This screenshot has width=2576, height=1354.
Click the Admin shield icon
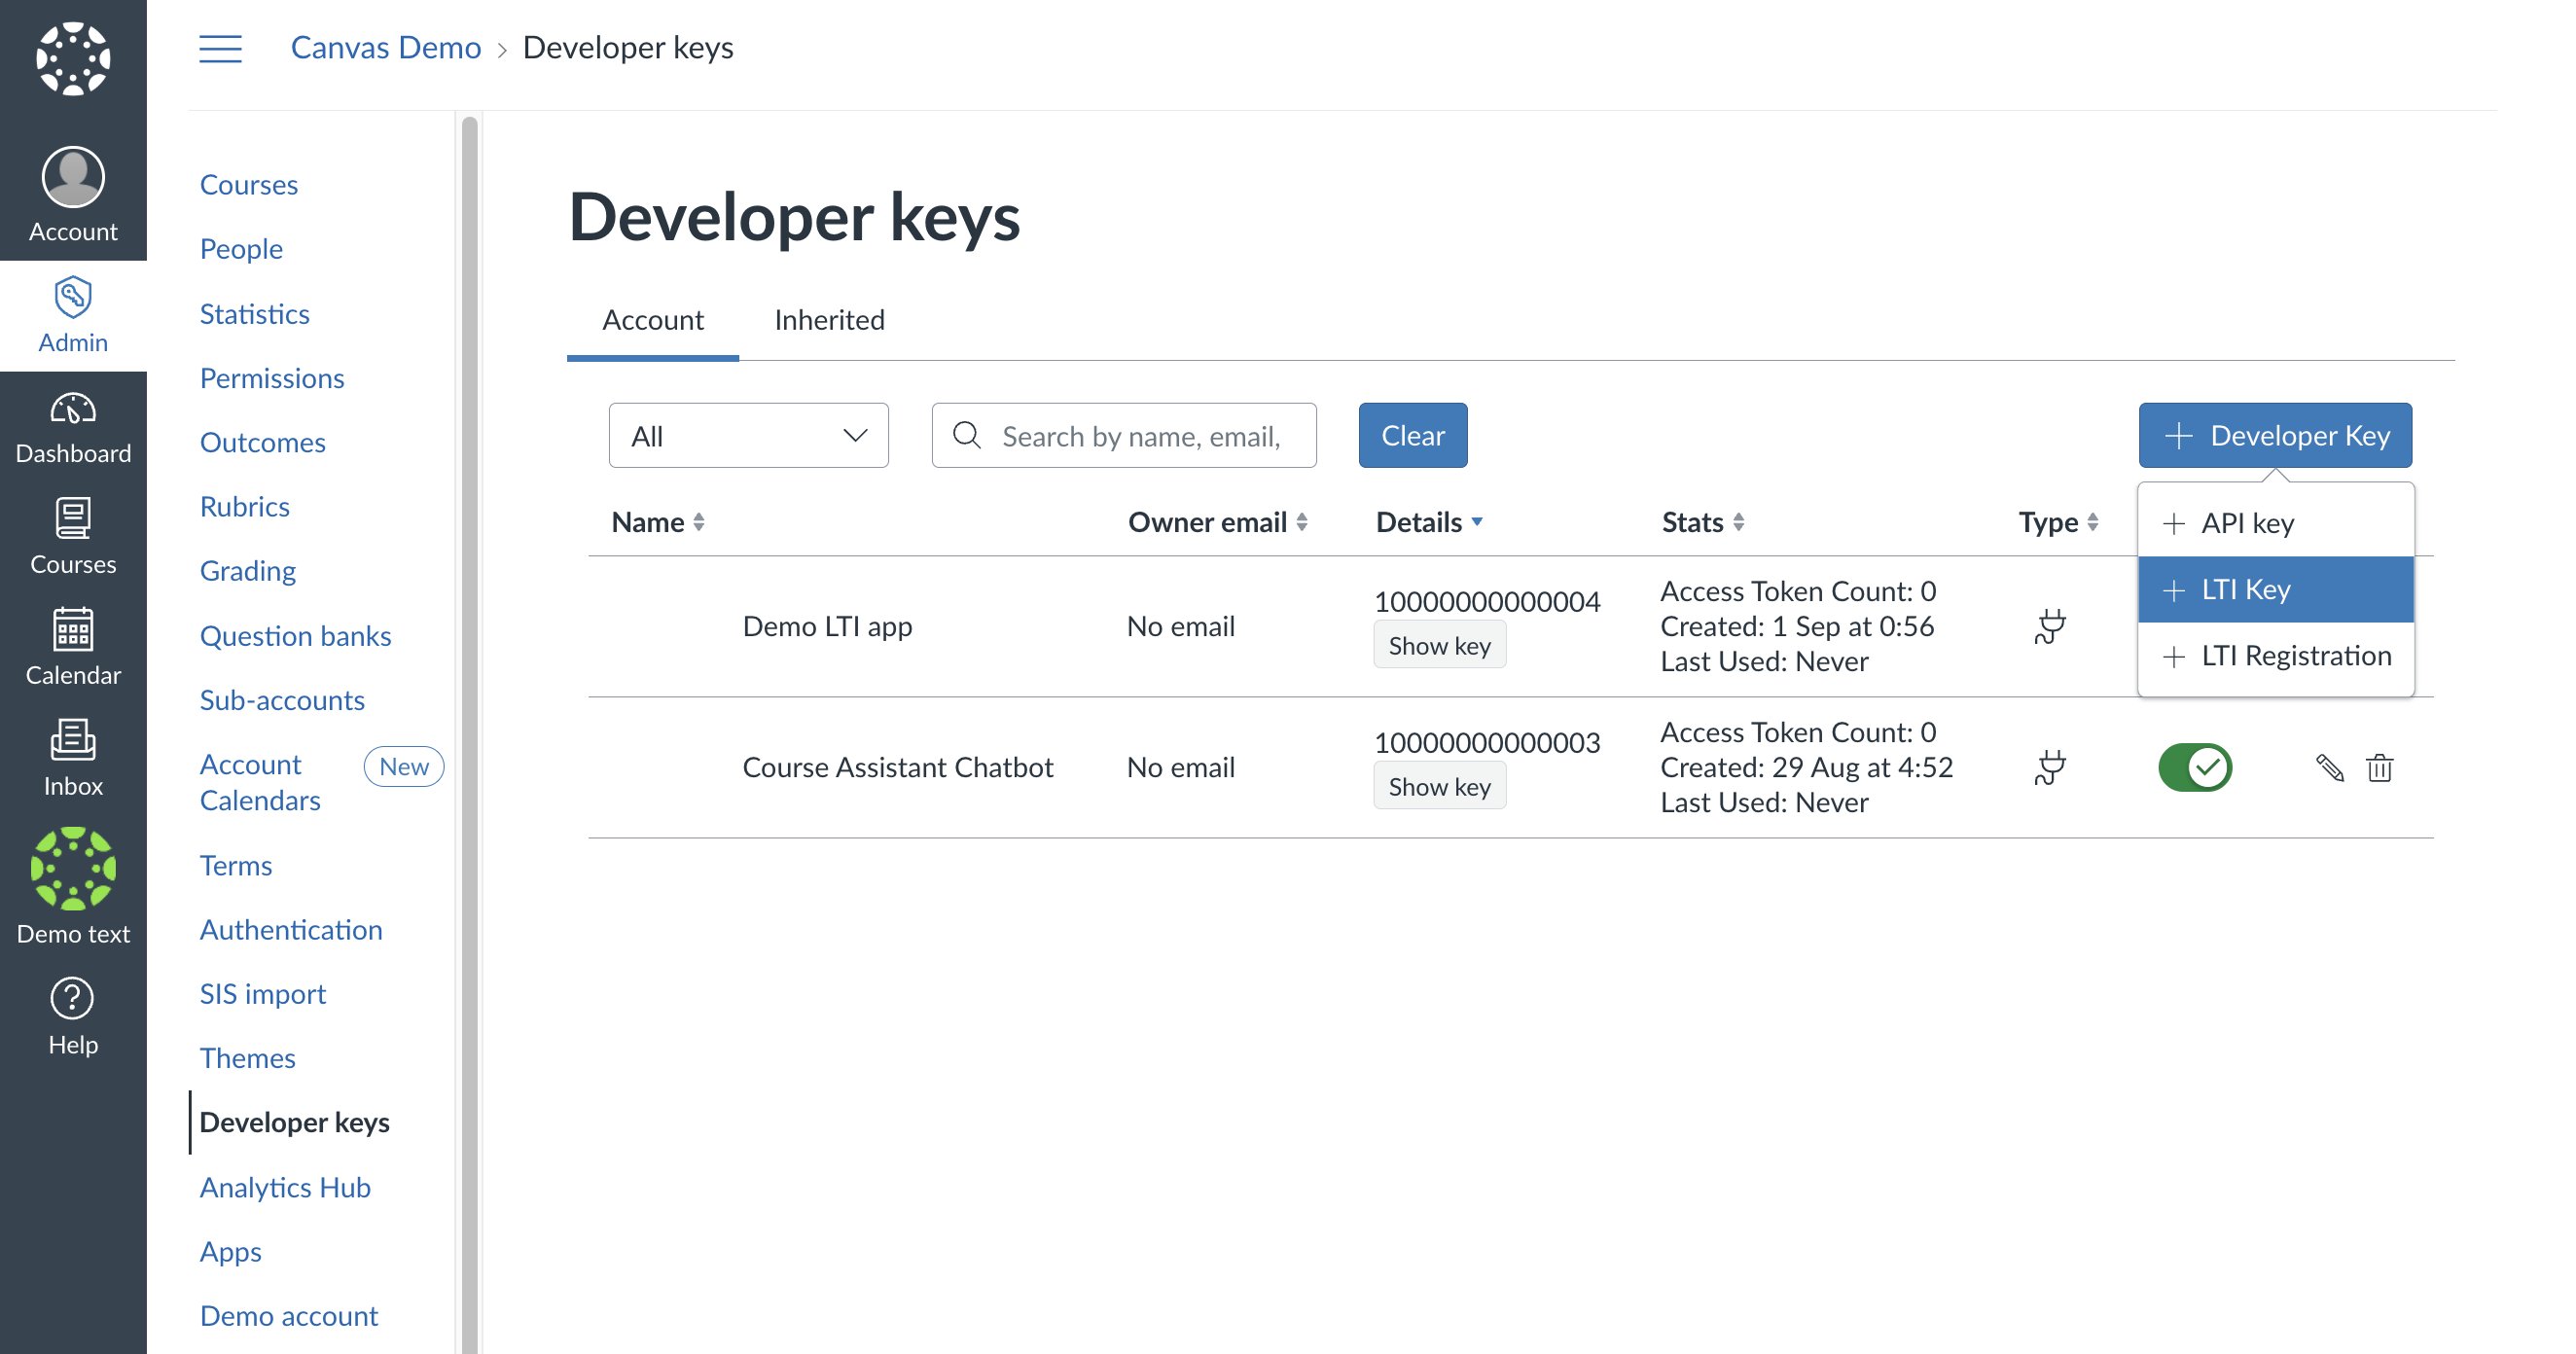[x=73, y=298]
